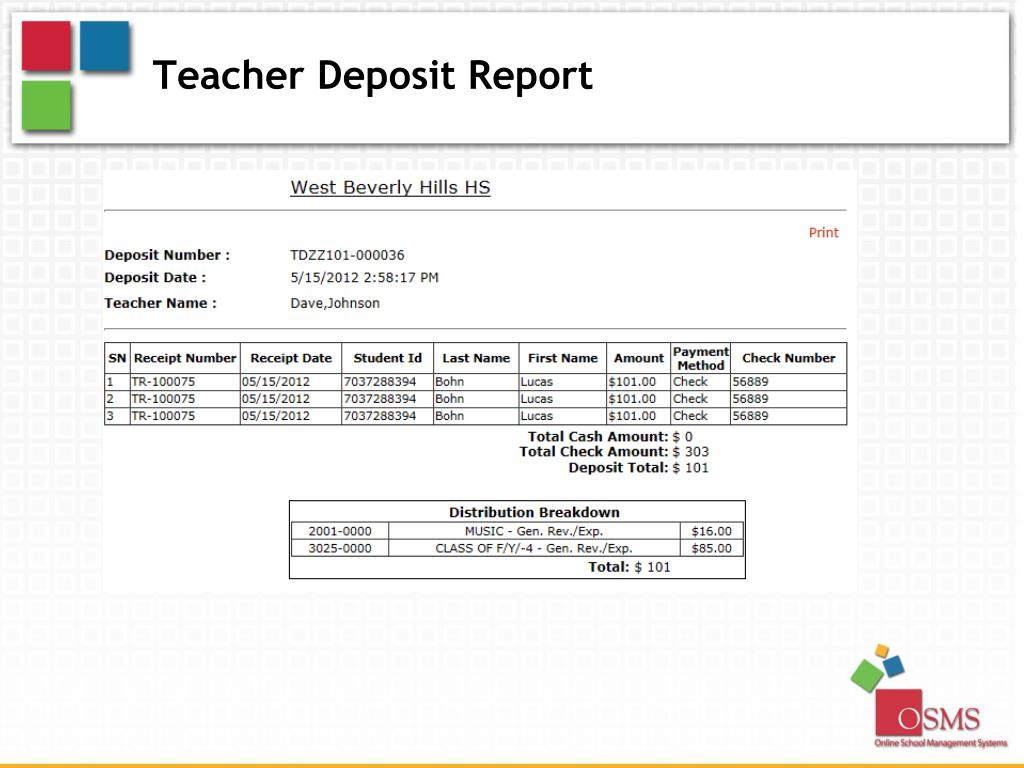This screenshot has height=768, width=1024.
Task: Click last name Bohn in row SN 1
Action: [449, 381]
